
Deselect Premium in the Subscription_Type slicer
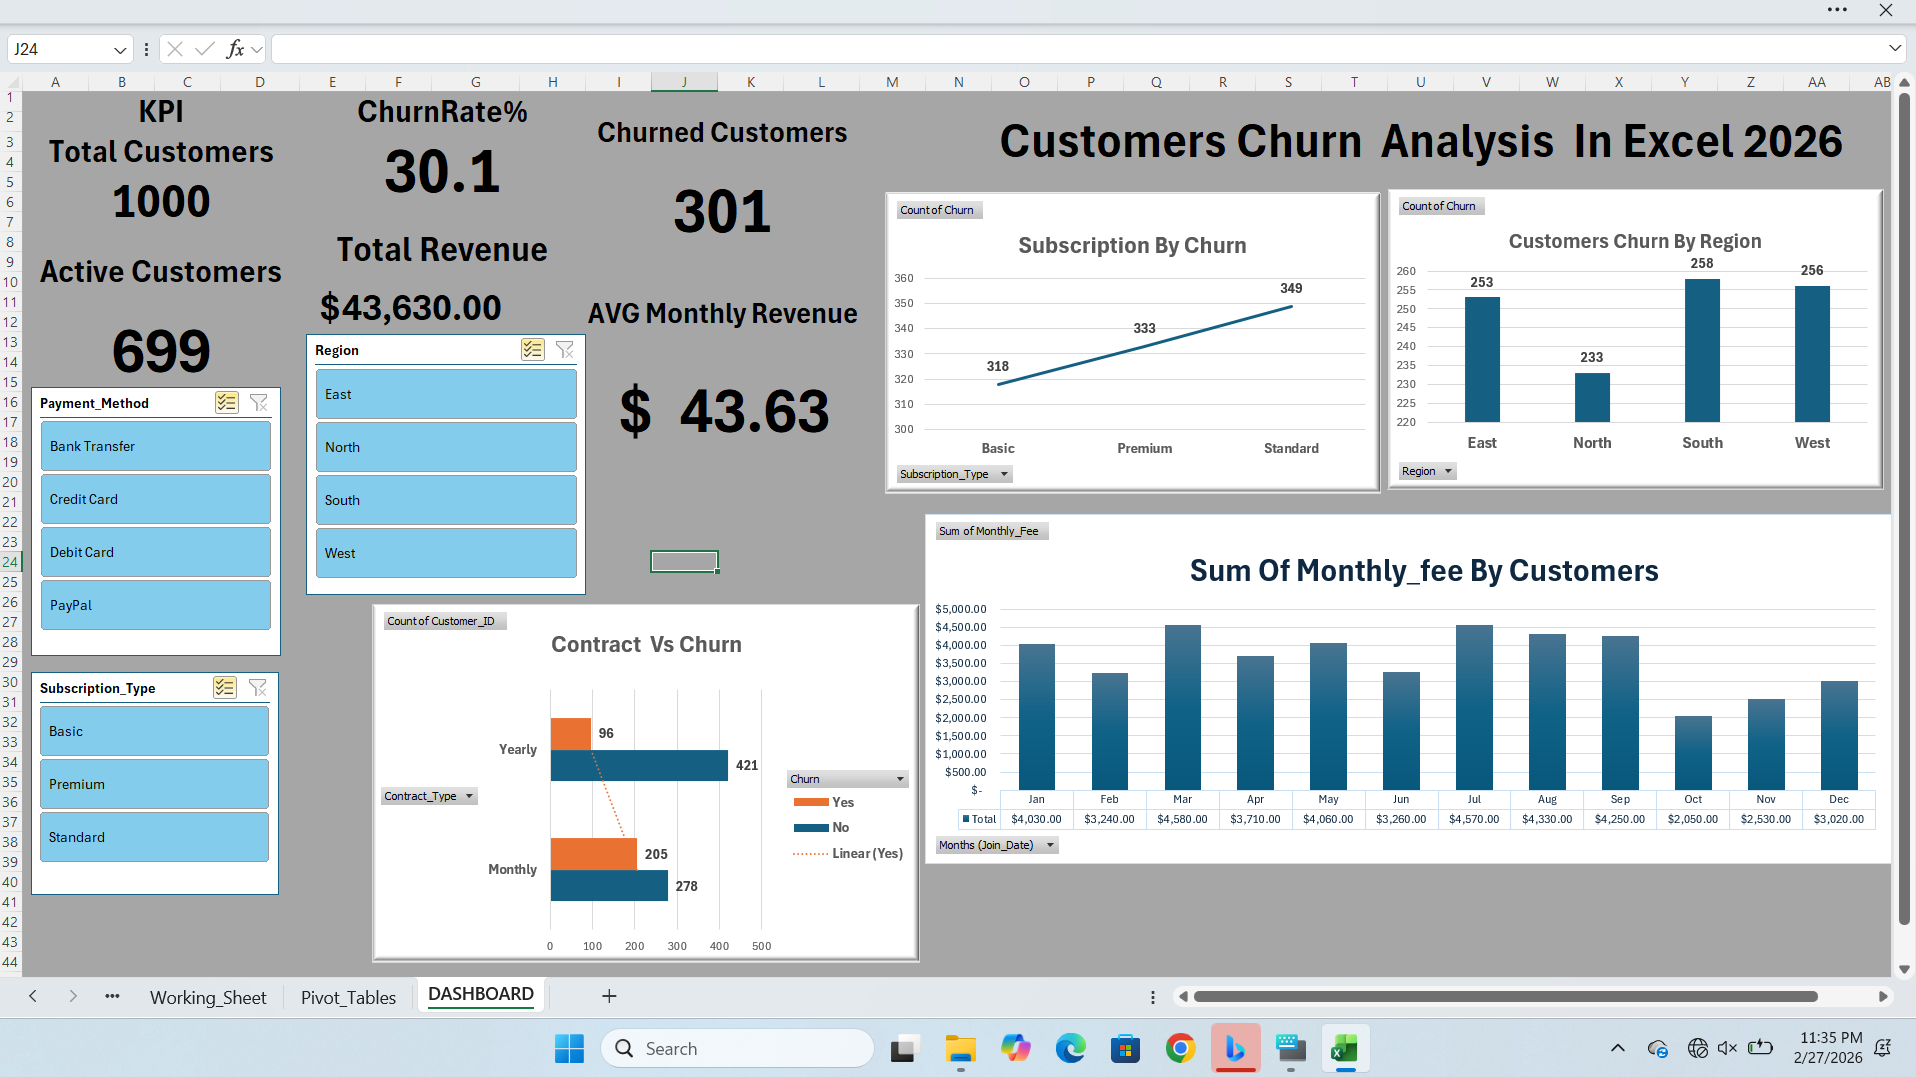pos(154,784)
